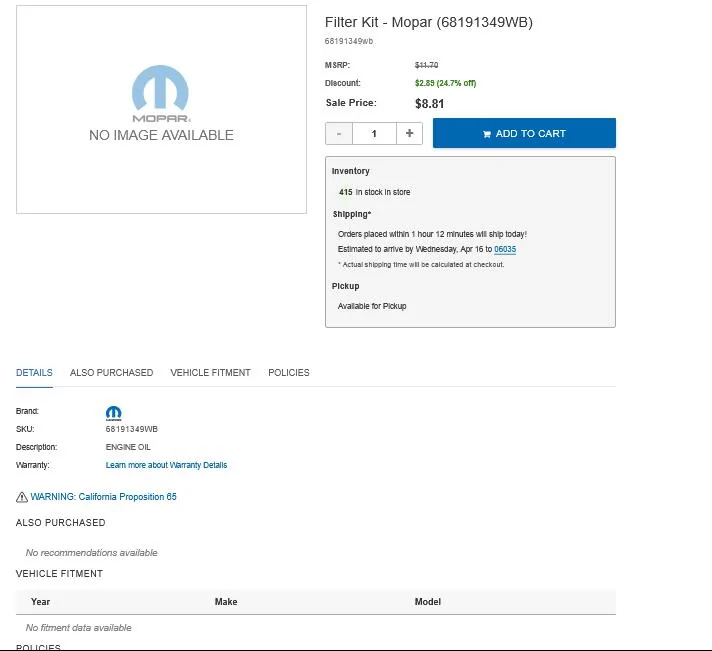Viewport: 712px width, 651px height.
Task: Click the Model column header
Action: [x=428, y=602]
